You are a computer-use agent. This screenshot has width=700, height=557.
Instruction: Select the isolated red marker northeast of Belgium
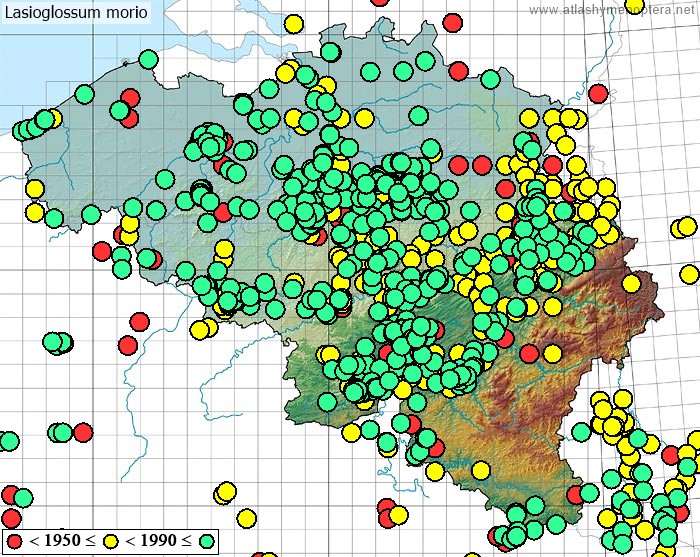[x=598, y=93]
